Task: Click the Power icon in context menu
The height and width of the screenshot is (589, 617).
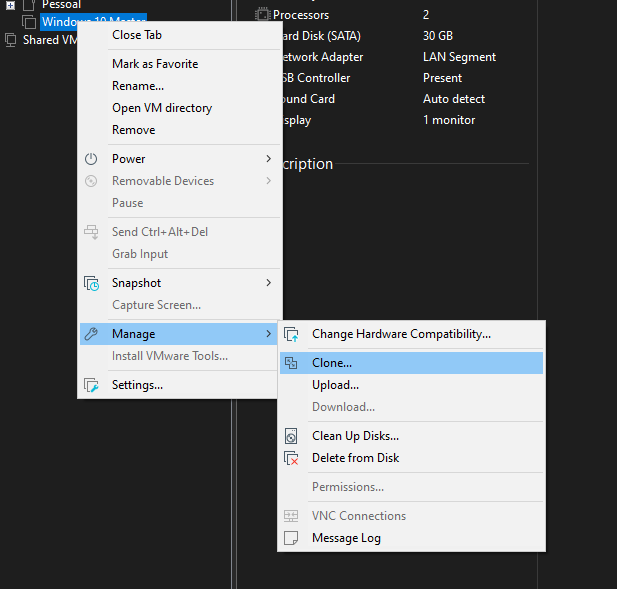Action: tap(91, 159)
